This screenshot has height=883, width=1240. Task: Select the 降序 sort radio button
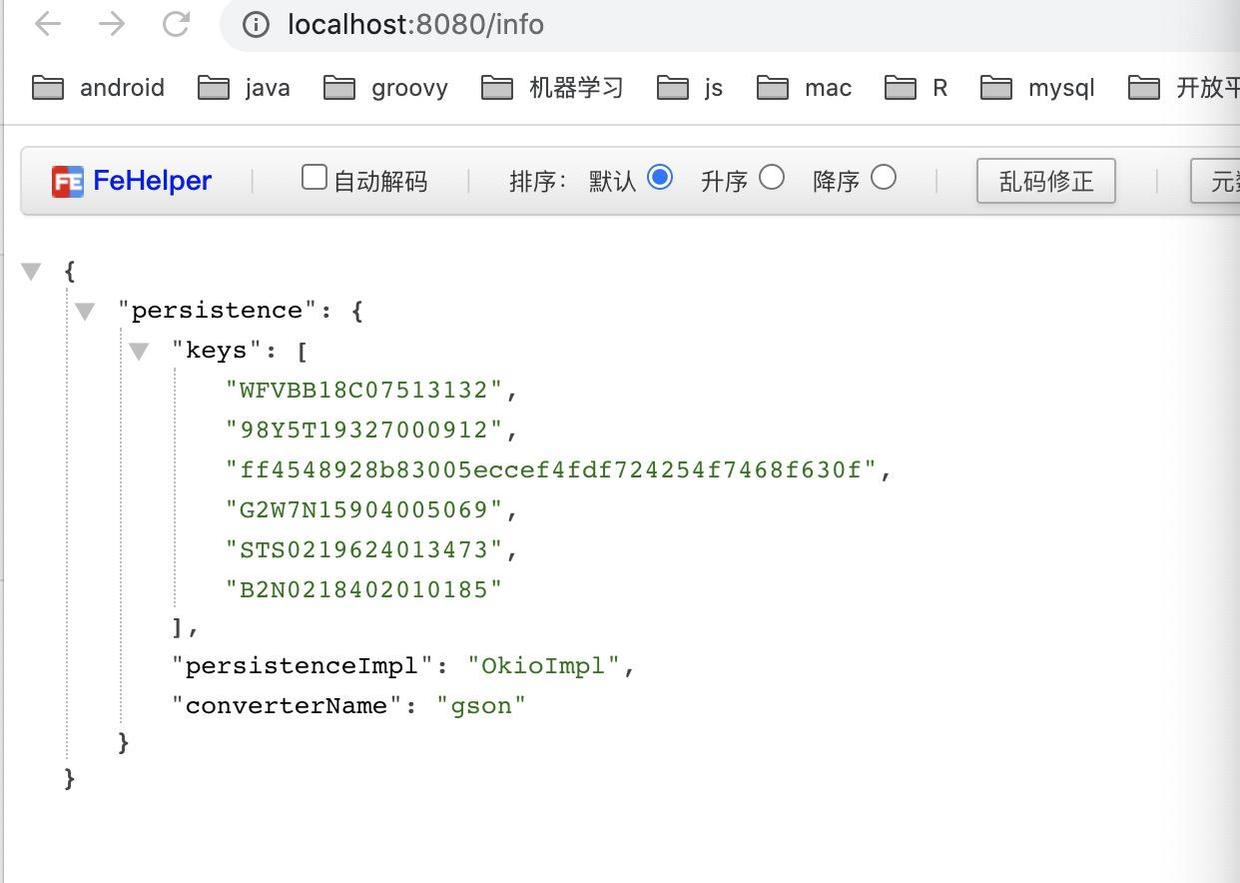point(883,178)
